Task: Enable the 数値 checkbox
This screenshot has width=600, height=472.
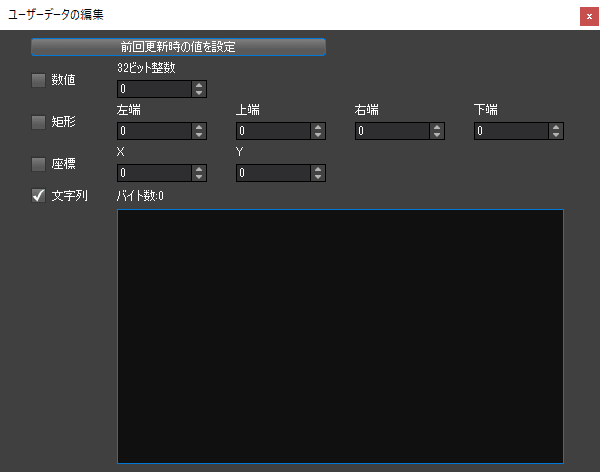Action: point(38,80)
